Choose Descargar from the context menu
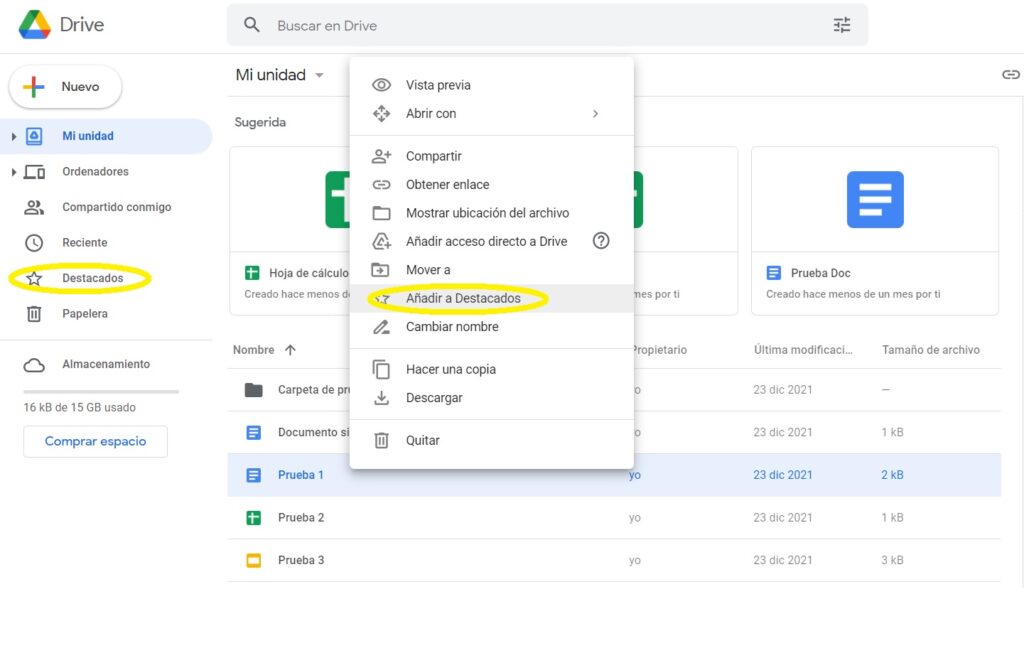The image size is (1024, 648). (x=434, y=398)
